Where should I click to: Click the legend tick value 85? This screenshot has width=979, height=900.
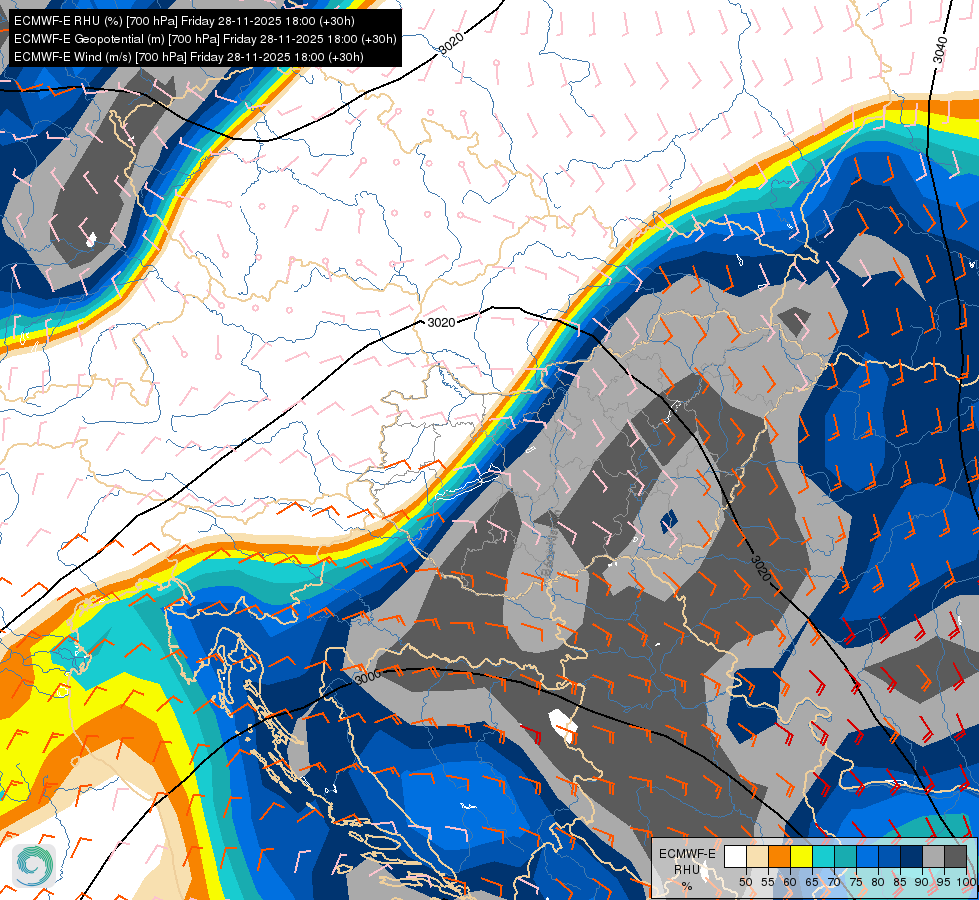click(900, 882)
